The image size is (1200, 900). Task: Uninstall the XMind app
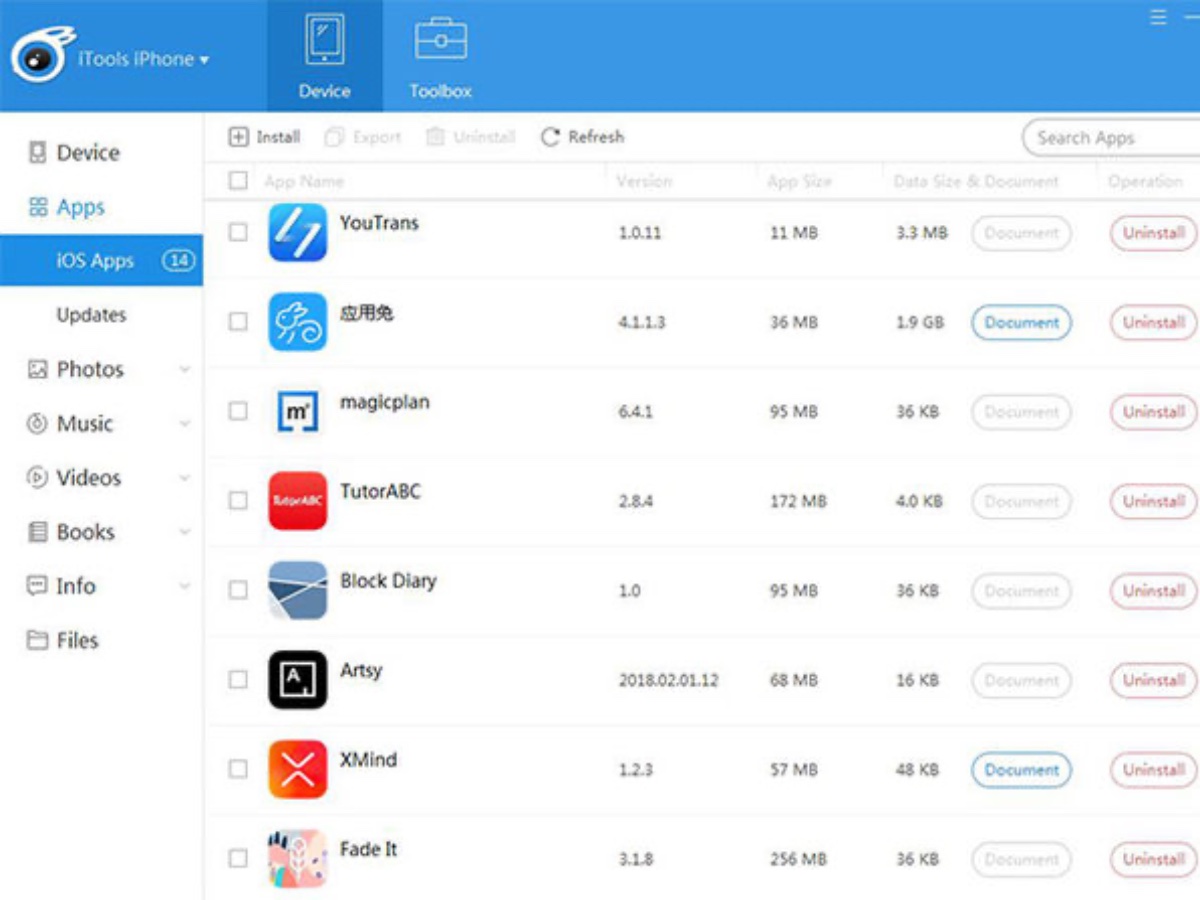pyautogui.click(x=1154, y=770)
